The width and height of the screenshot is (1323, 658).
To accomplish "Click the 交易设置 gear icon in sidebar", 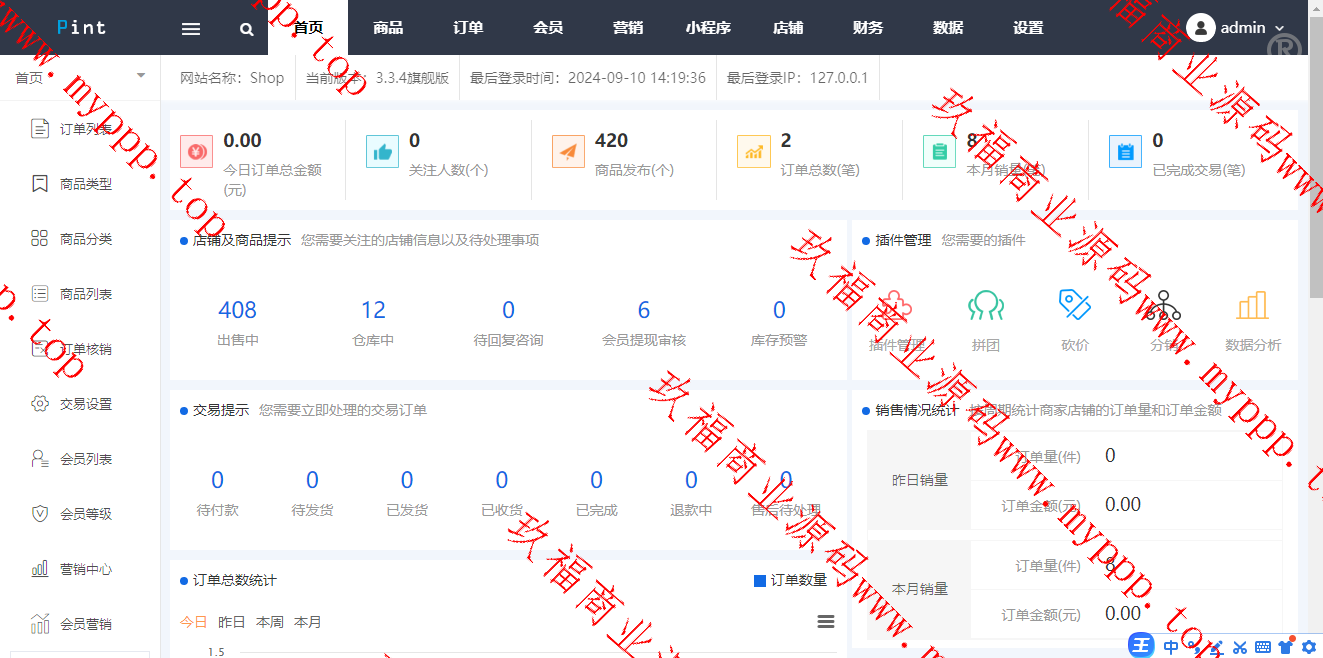I will tap(40, 404).
